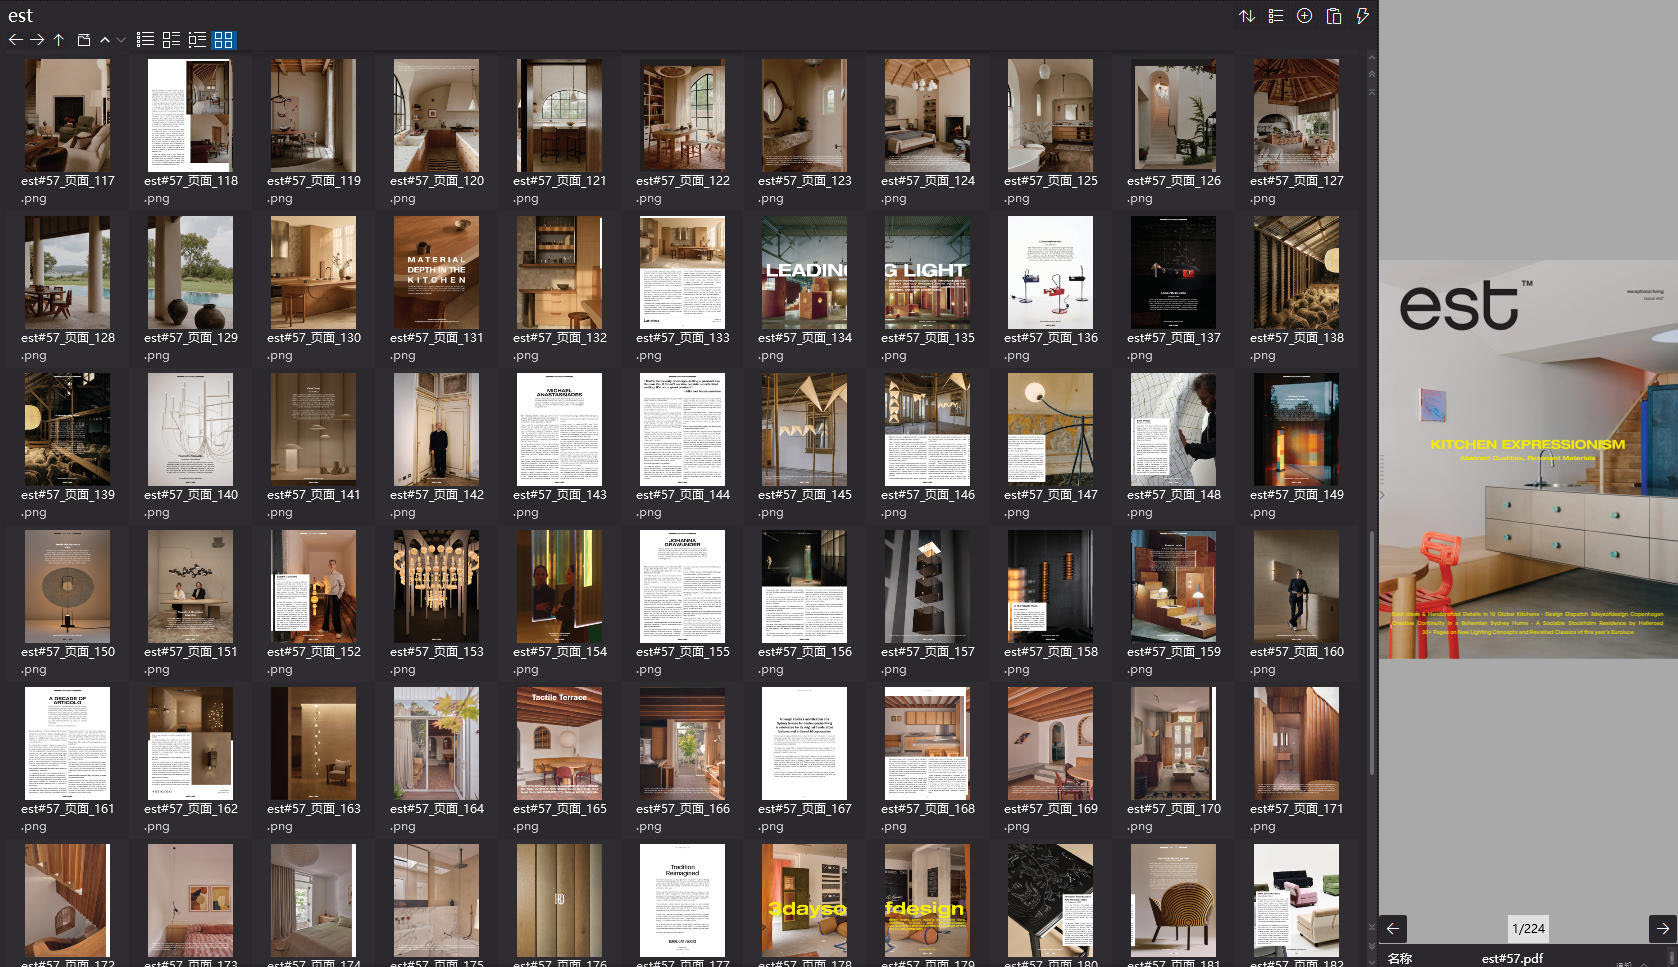Open the sort order arrows icon
The height and width of the screenshot is (967, 1678).
1246,16
